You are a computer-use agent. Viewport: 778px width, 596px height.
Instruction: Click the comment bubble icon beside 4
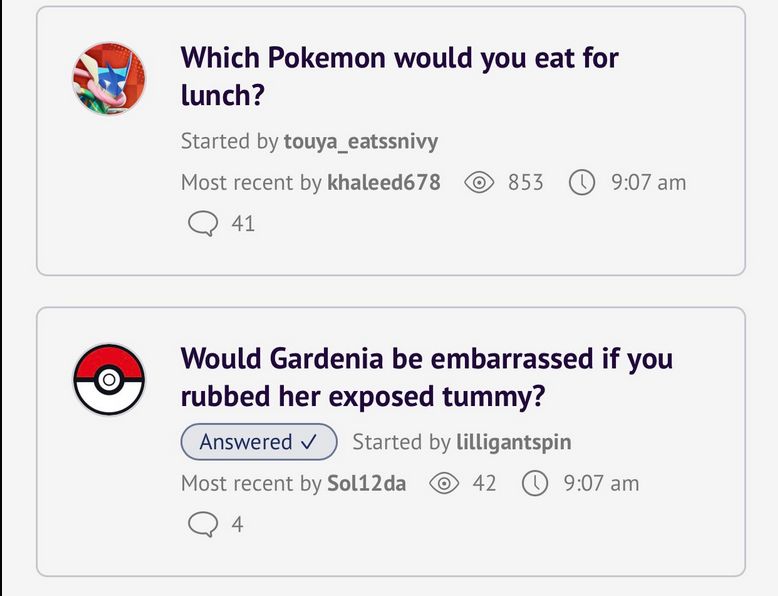coord(202,525)
